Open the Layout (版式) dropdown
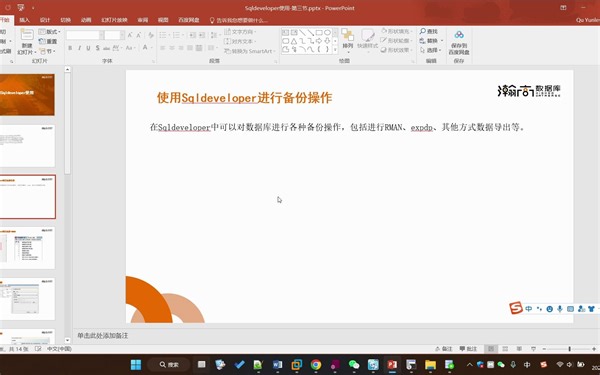 tap(50, 31)
